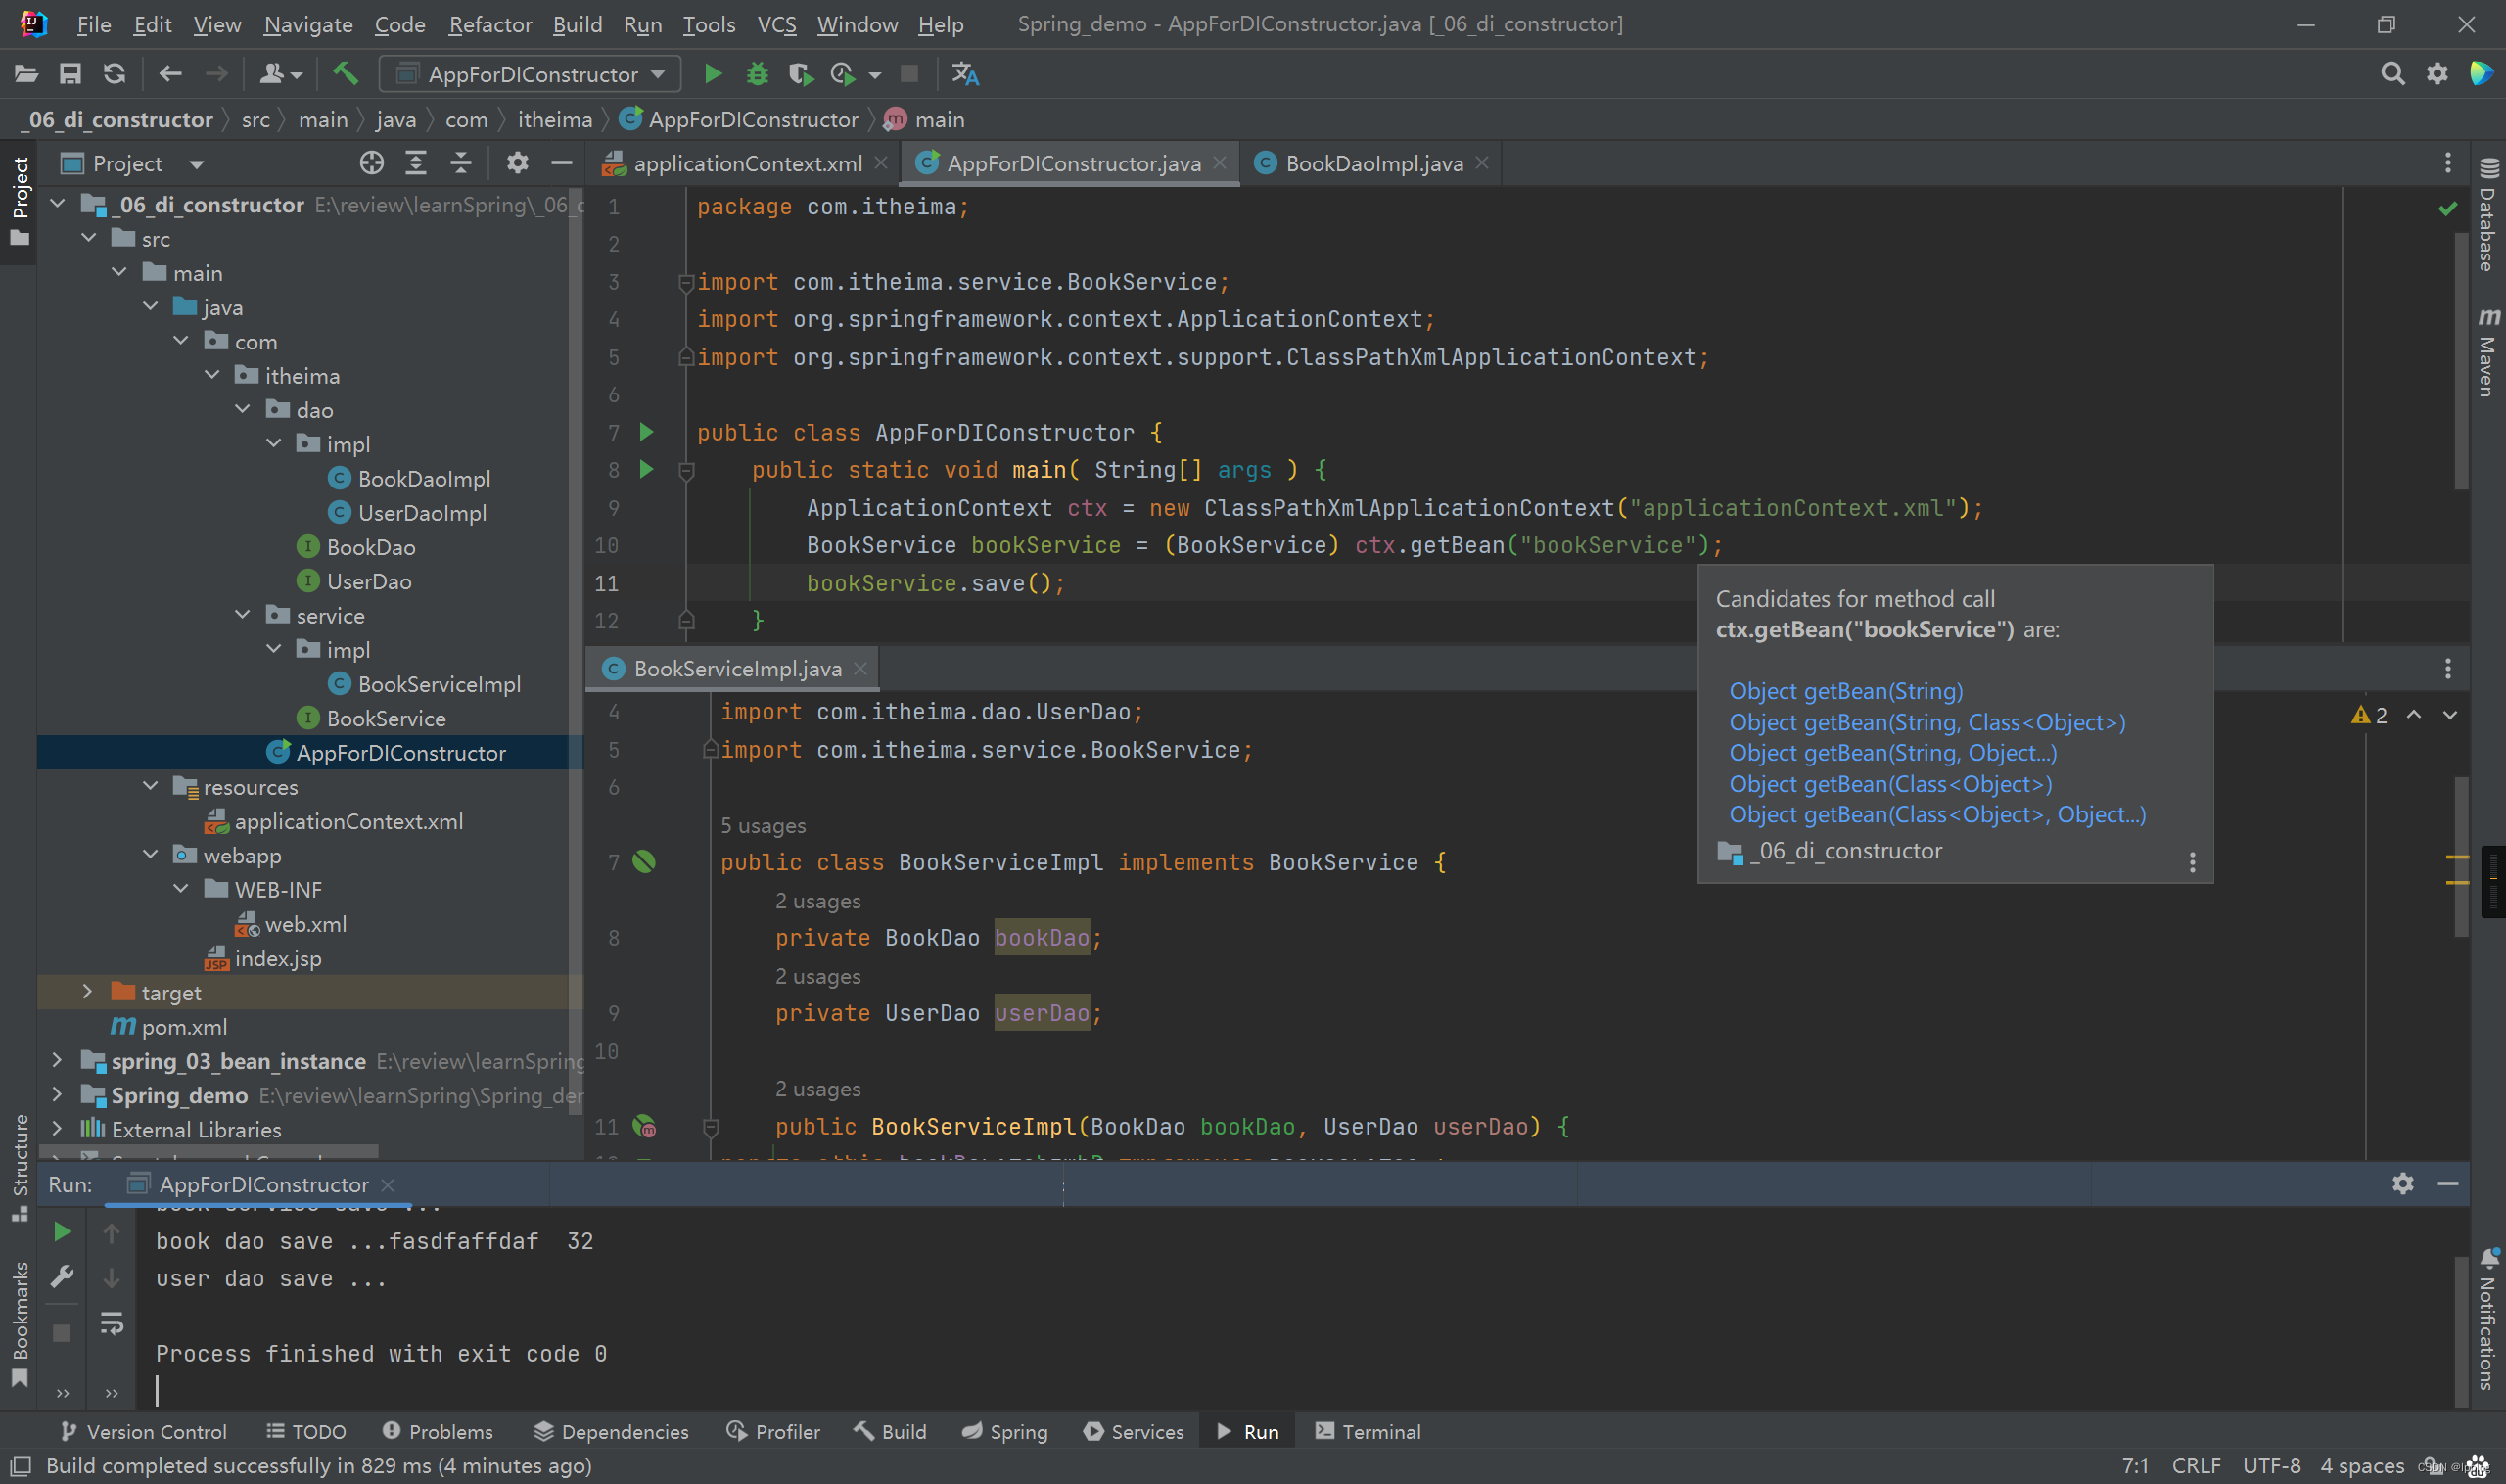Click the Synchronize refresh icon
2506x1484 pixels.
pyautogui.click(x=114, y=74)
